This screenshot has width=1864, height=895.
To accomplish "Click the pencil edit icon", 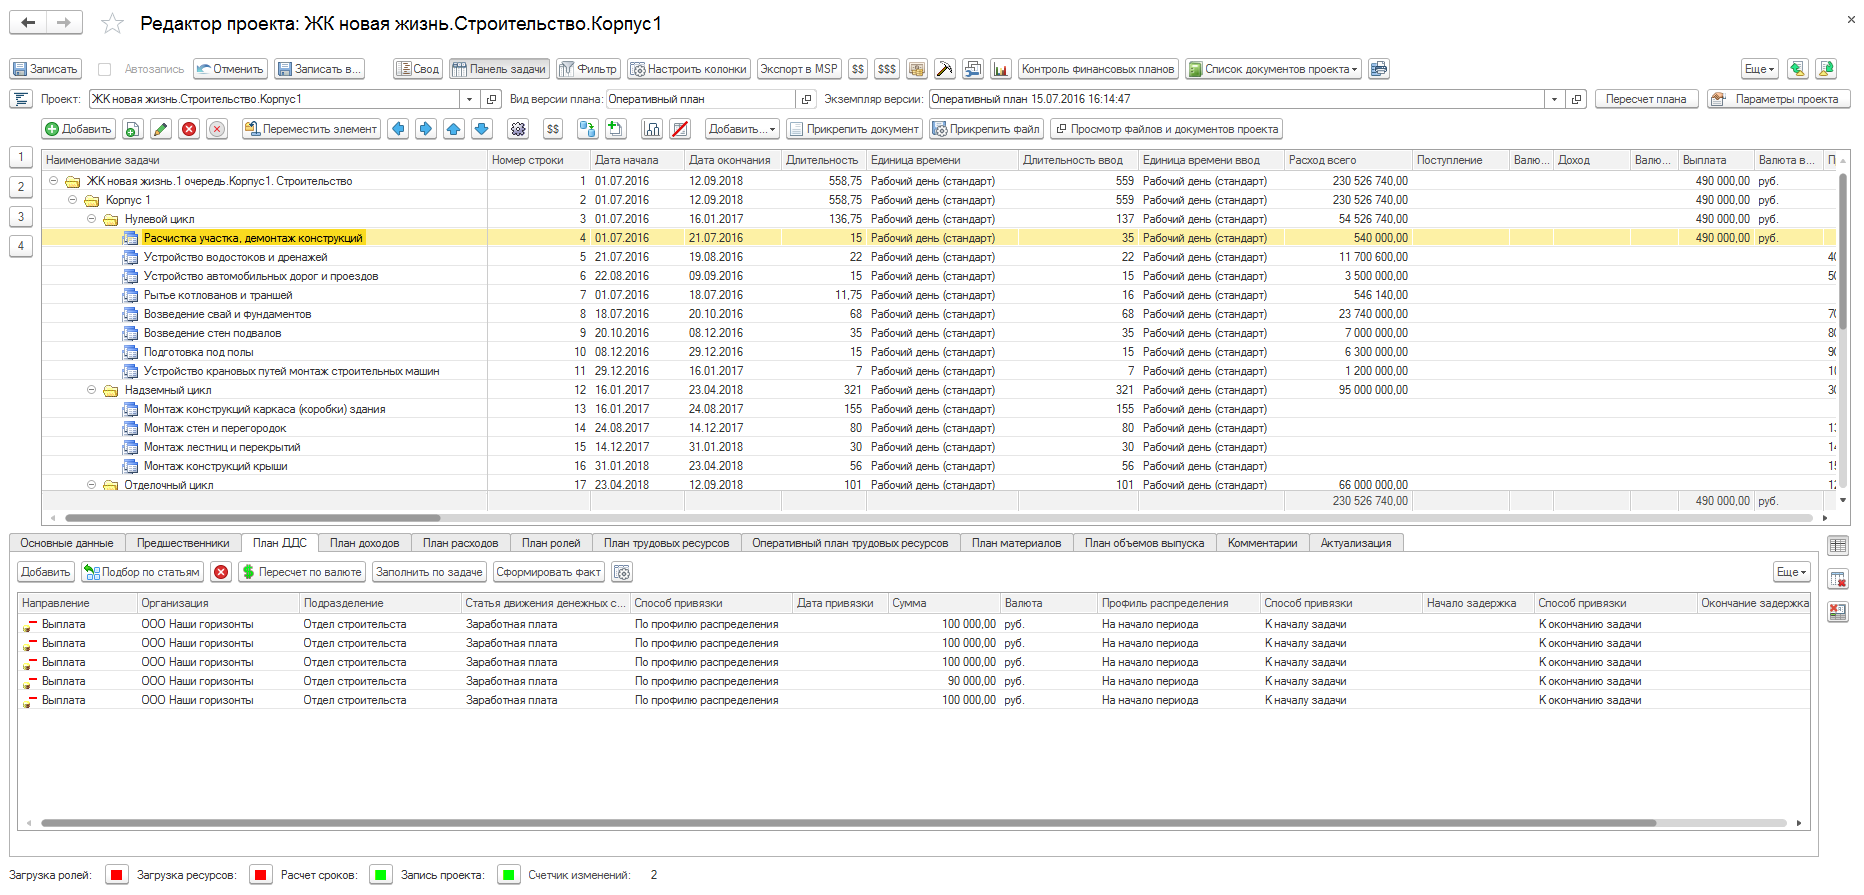I will coord(161,129).
